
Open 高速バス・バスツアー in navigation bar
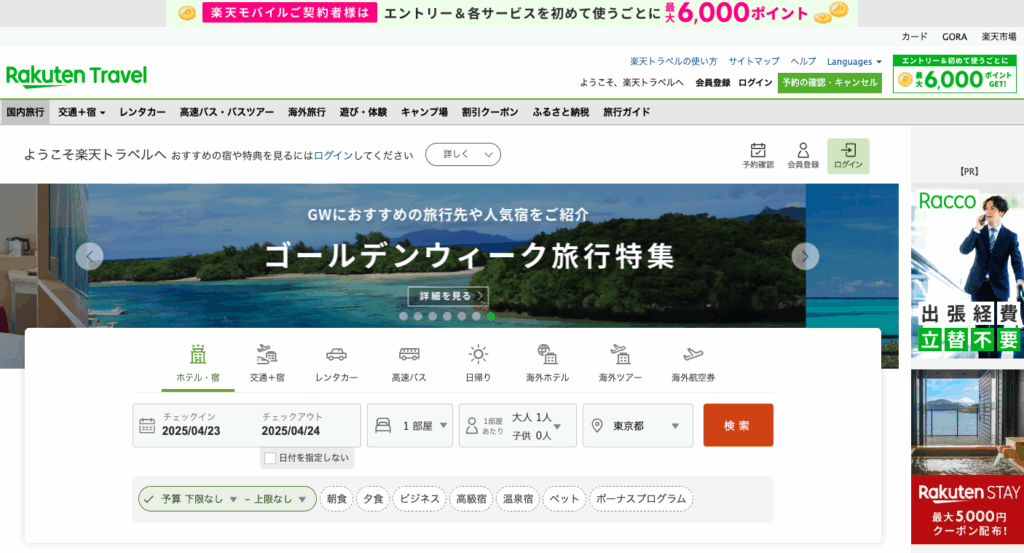(x=227, y=112)
